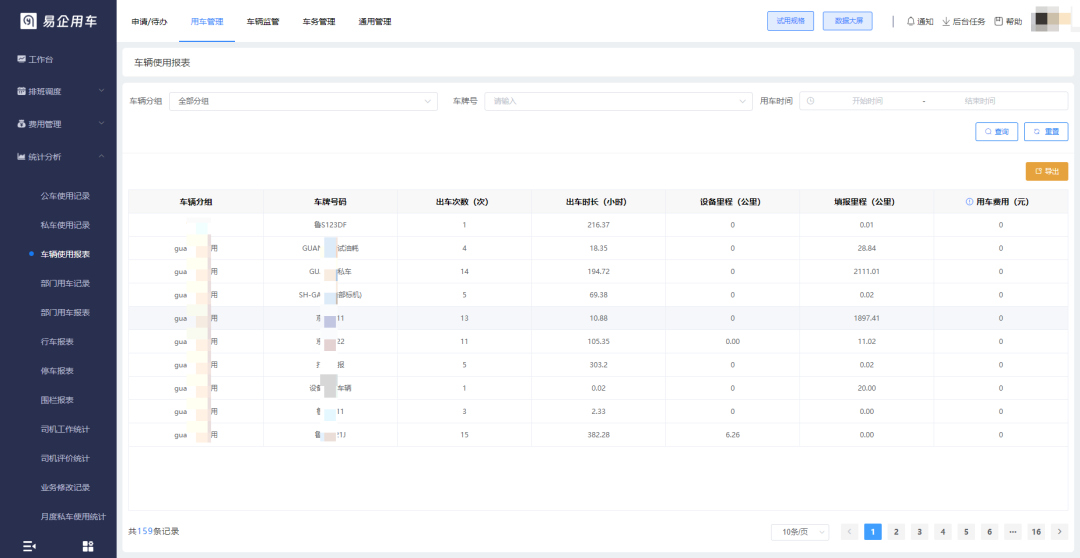
Task: Click the info icon beside 用车费用
Action: [969, 202]
